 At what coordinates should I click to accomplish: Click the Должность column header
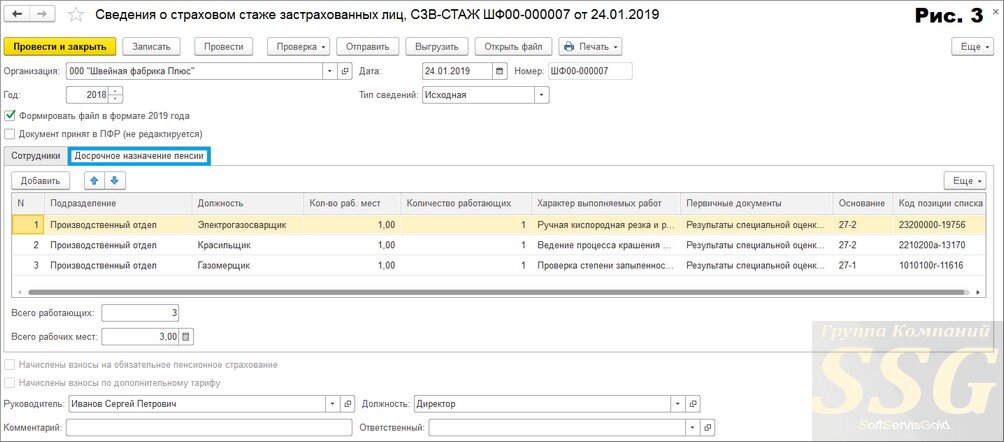pos(247,204)
